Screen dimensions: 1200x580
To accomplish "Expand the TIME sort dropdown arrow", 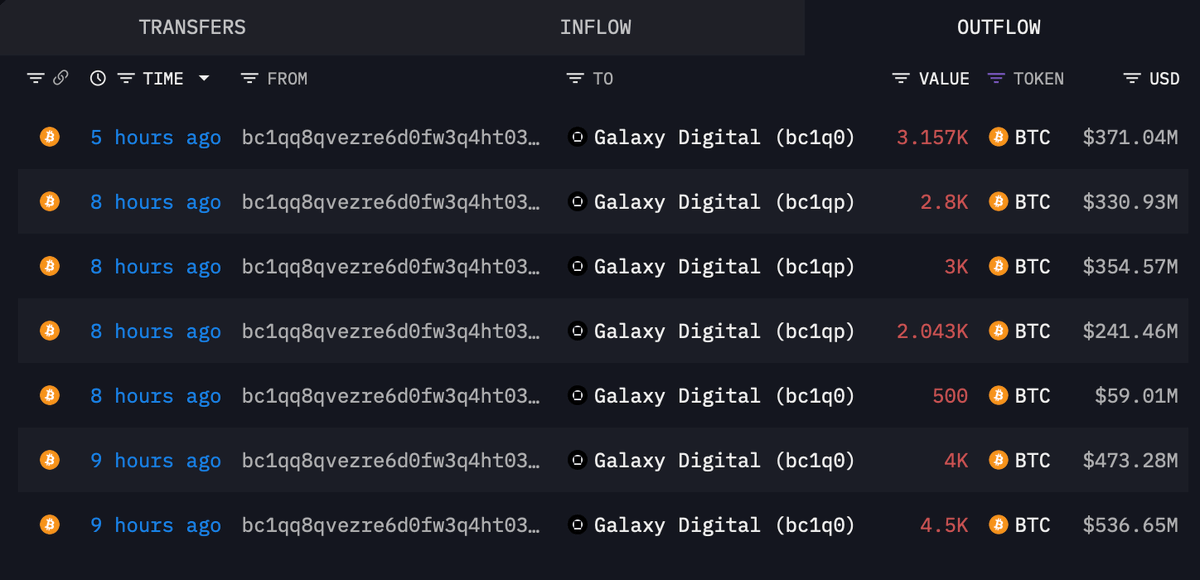I will pos(204,78).
